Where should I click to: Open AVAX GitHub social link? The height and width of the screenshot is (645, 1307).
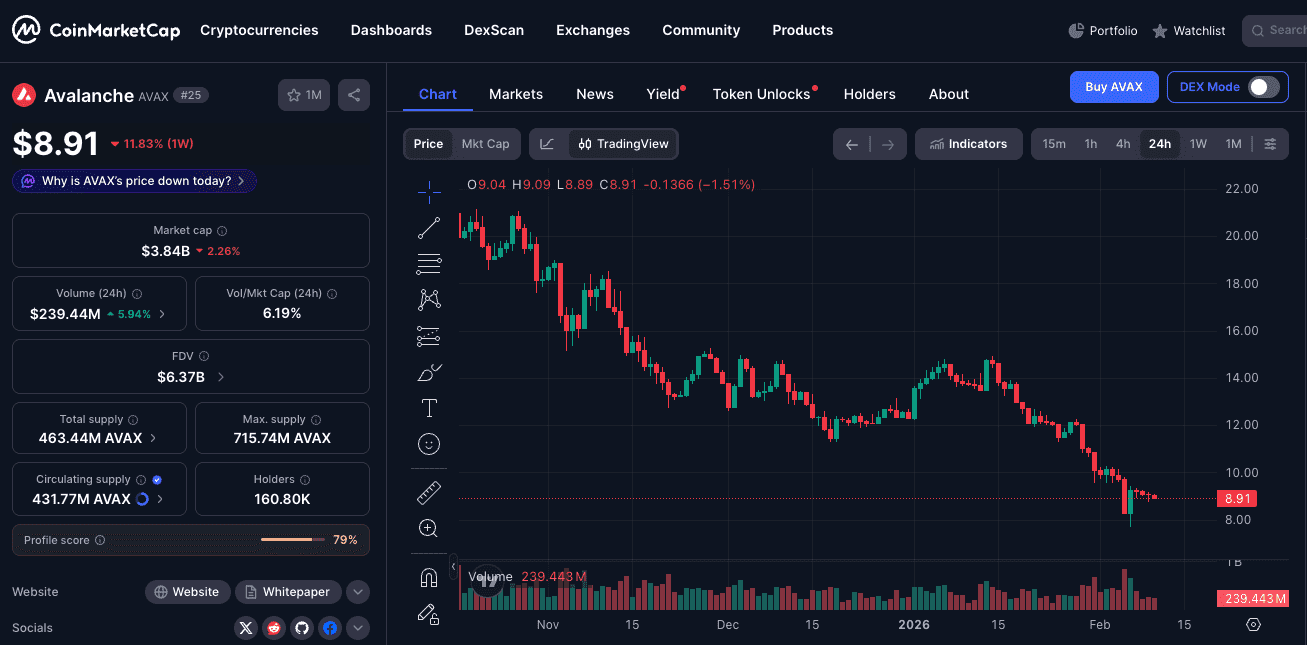302,628
